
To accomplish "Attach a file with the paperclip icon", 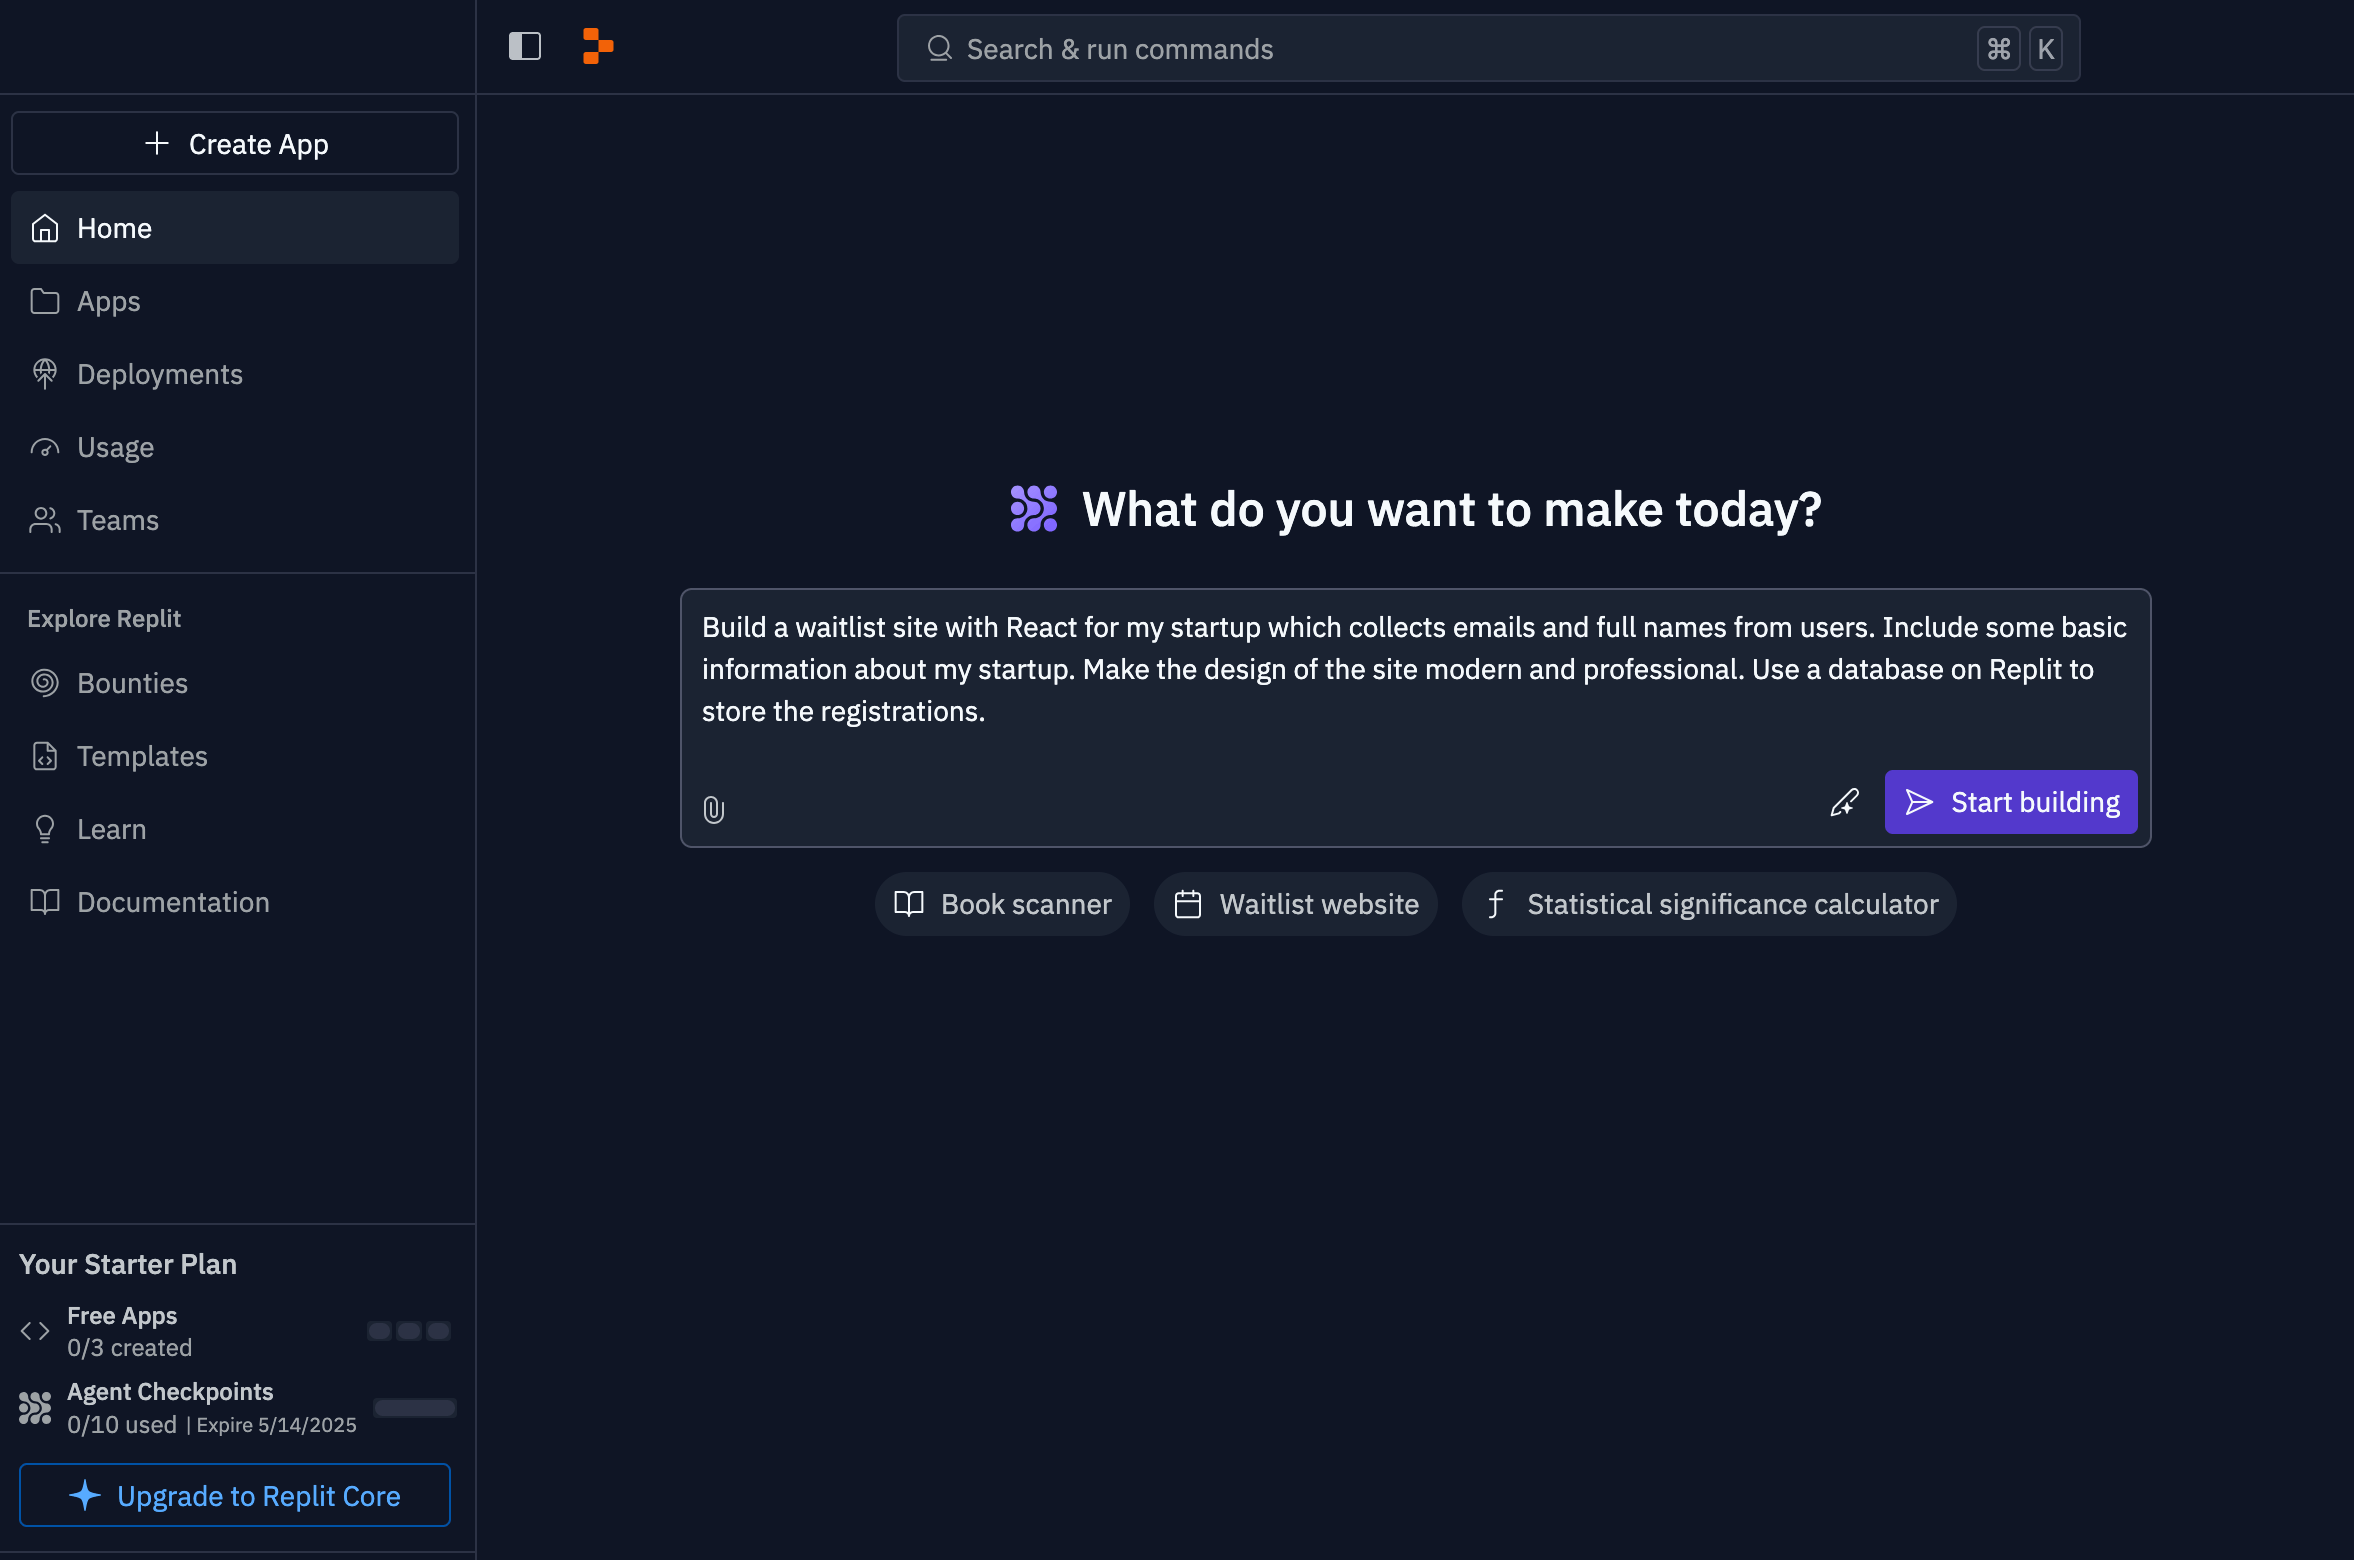I will click(x=713, y=809).
